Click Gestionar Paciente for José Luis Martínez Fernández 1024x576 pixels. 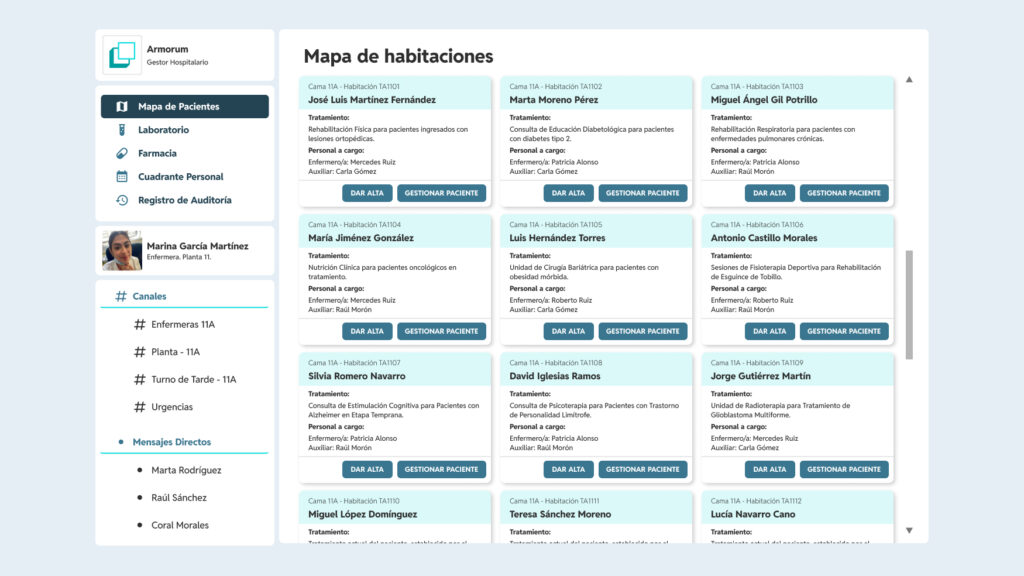(x=441, y=193)
